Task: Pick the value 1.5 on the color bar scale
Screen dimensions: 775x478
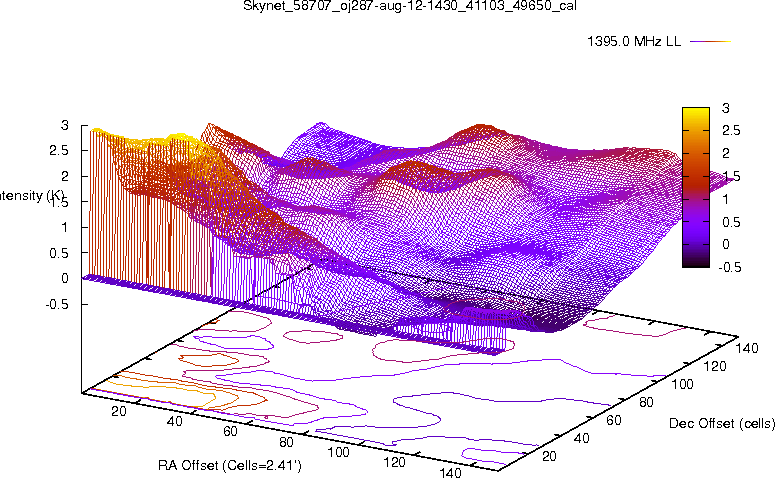Action: [731, 176]
